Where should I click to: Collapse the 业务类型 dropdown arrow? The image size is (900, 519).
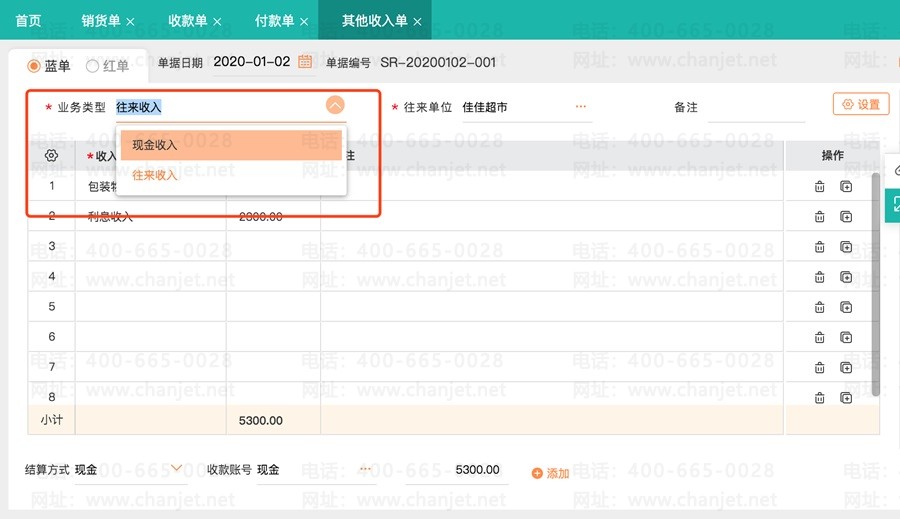tap(335, 105)
